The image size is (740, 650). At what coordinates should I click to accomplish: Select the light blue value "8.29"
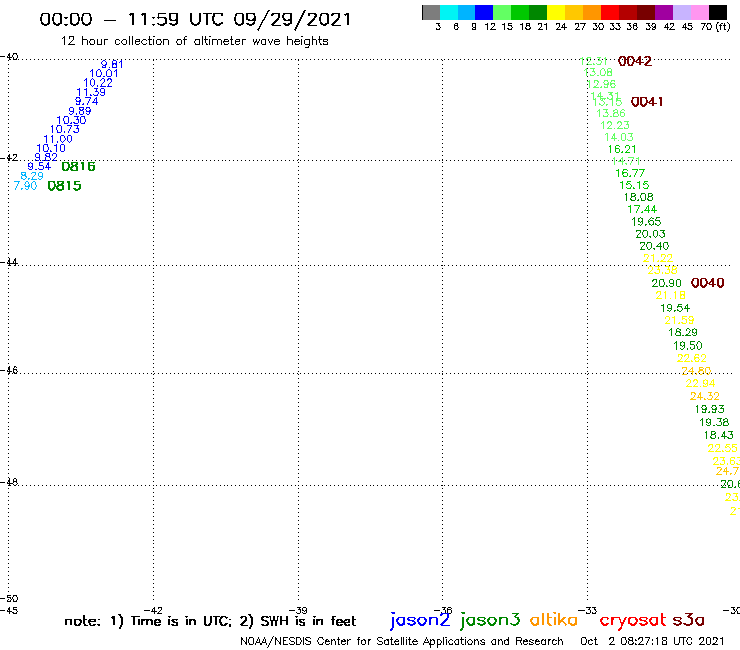[32, 176]
